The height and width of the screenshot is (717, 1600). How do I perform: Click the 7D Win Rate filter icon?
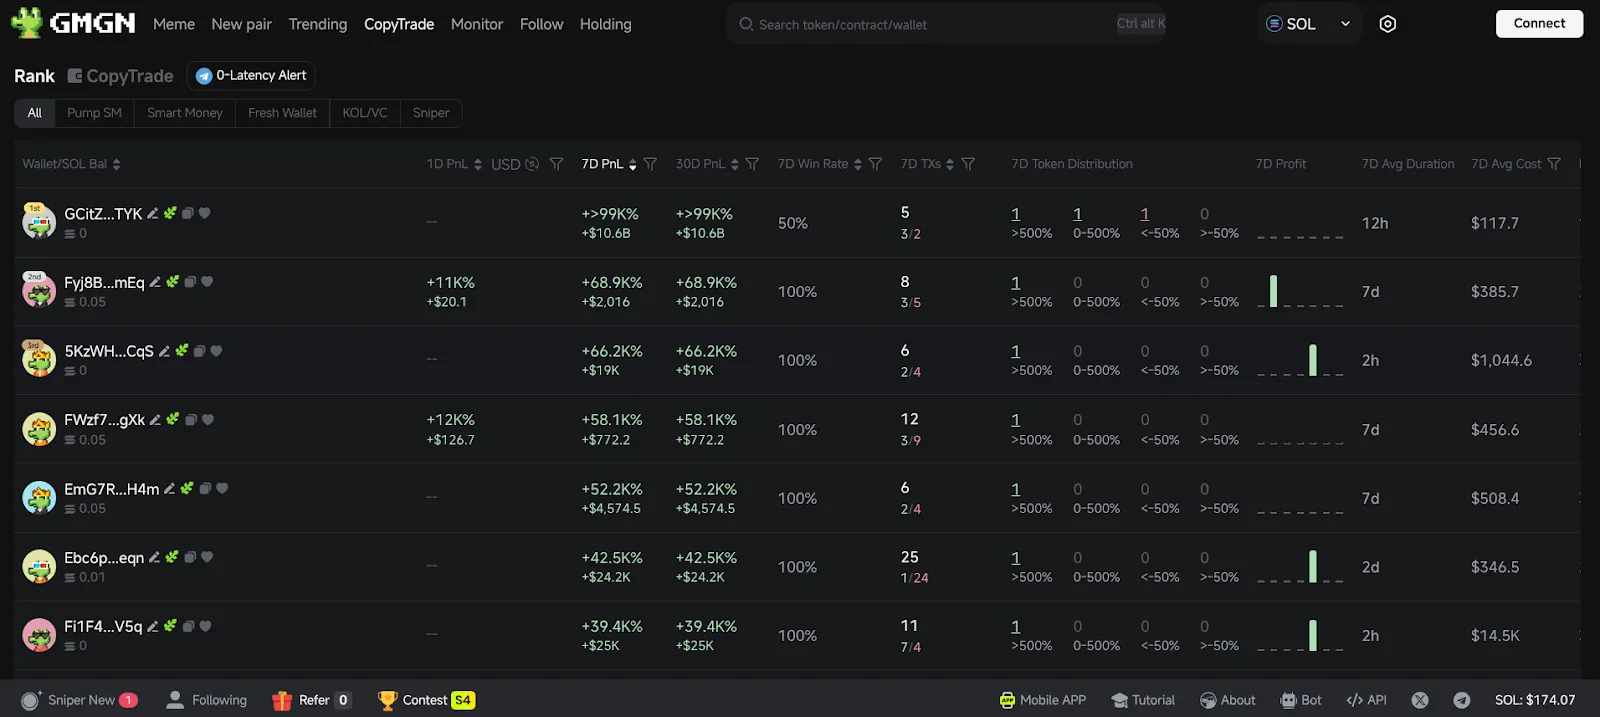875,164
